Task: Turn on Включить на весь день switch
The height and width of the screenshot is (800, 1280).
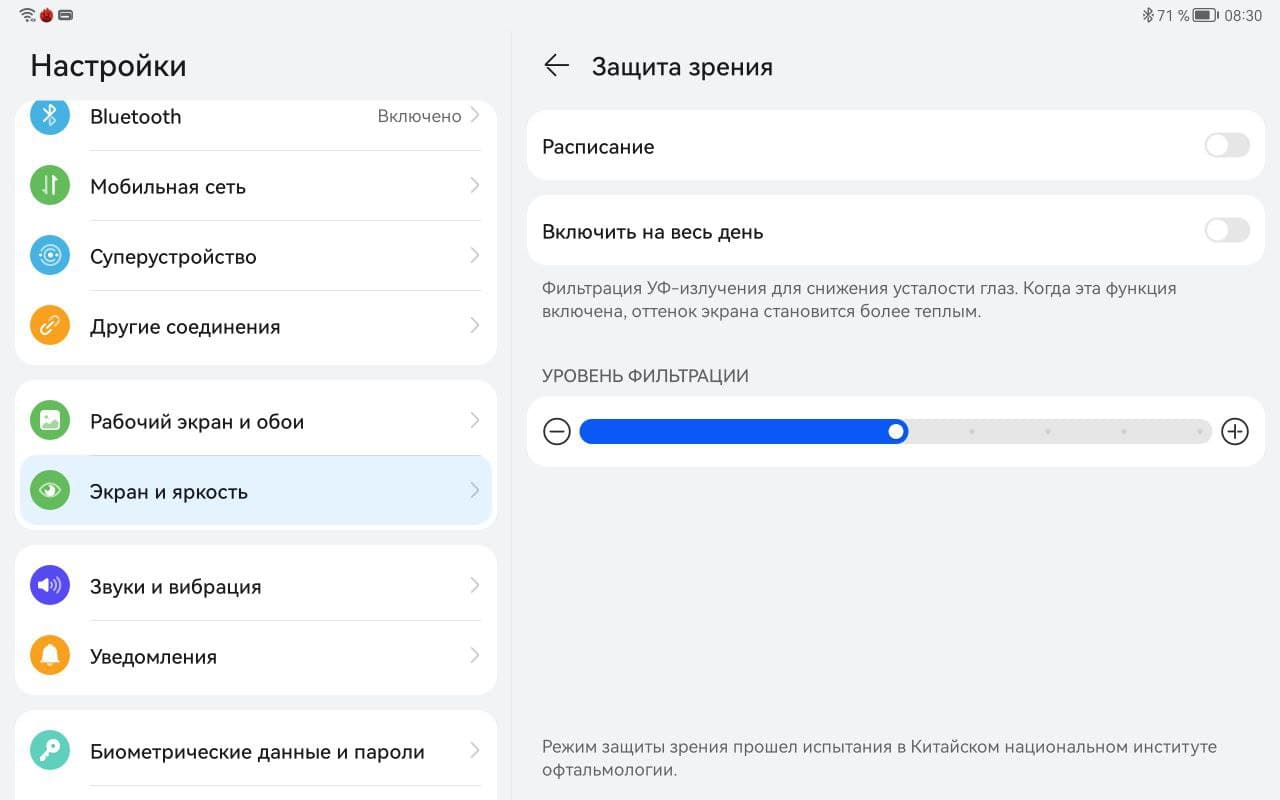Action: (1227, 231)
